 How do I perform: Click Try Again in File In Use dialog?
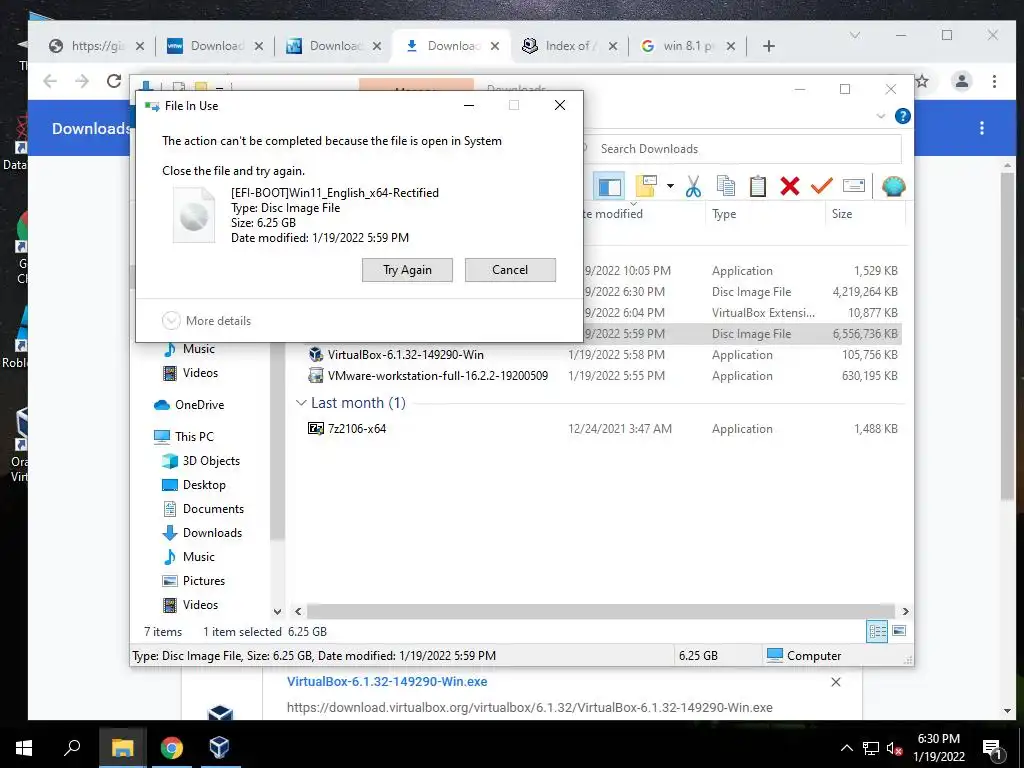(407, 270)
